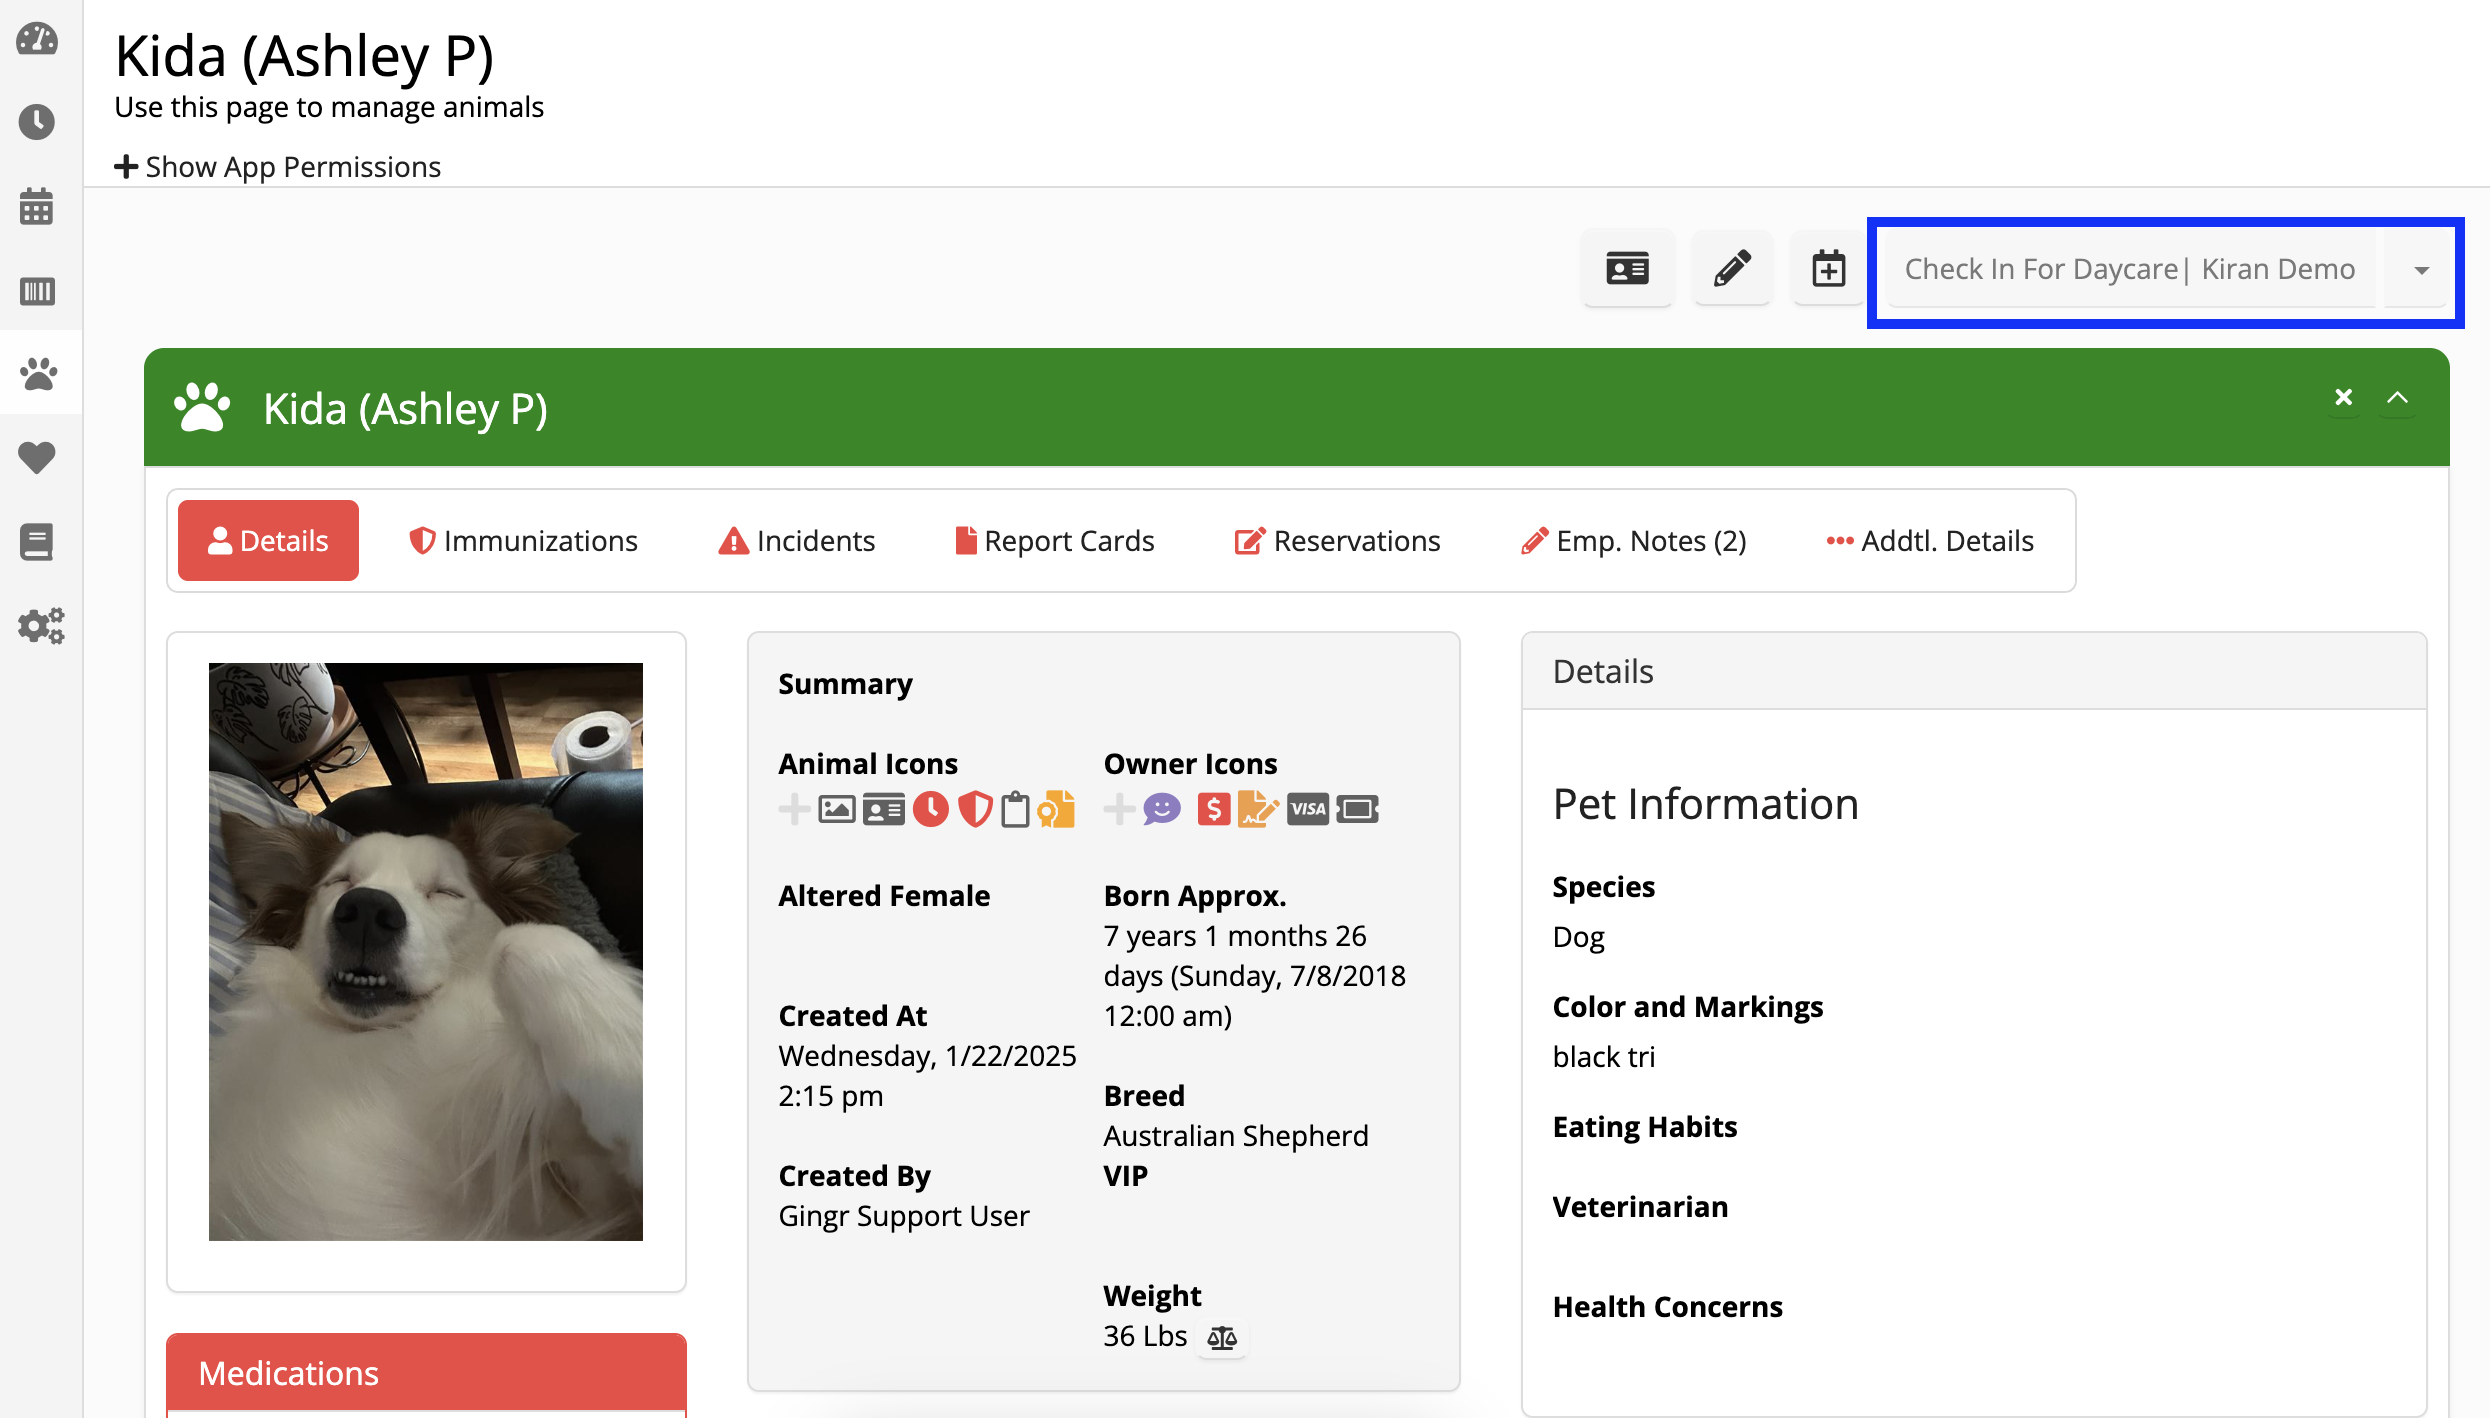Open the Check In For Daycare dropdown arrow
Image resolution: width=2490 pixels, height=1418 pixels.
coord(2421,270)
